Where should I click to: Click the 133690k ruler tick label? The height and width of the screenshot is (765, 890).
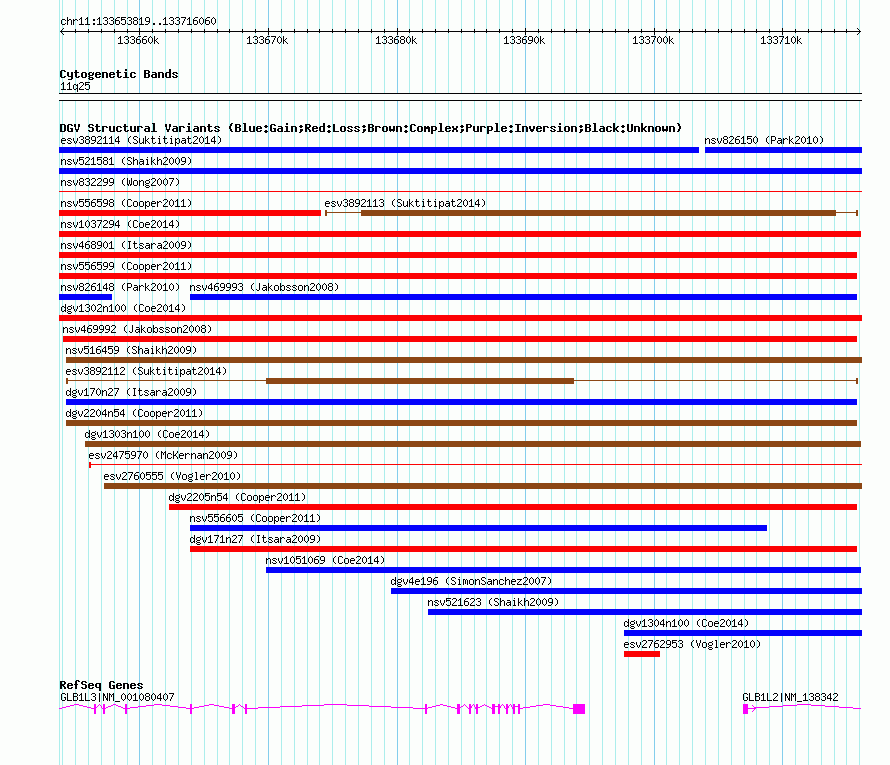[524, 40]
